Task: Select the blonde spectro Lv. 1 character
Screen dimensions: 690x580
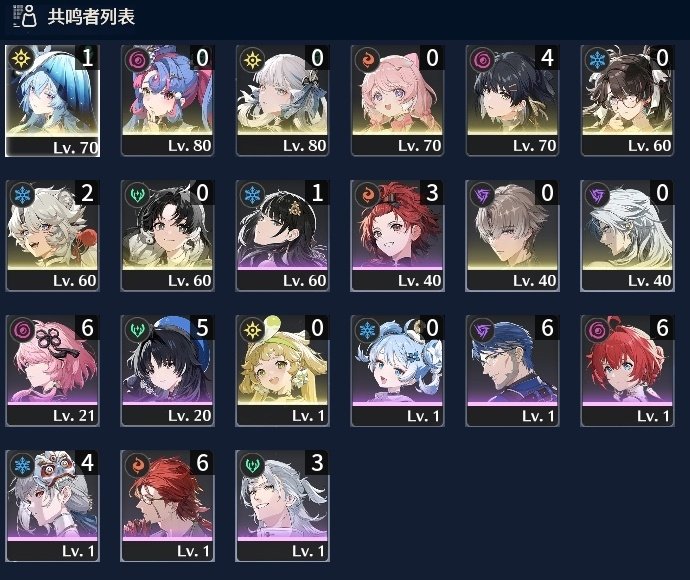Action: coord(283,371)
